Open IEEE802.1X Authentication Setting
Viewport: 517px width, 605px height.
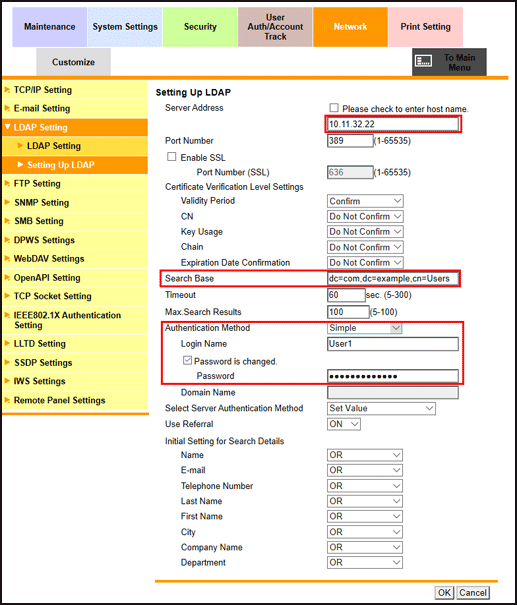click(x=75, y=320)
